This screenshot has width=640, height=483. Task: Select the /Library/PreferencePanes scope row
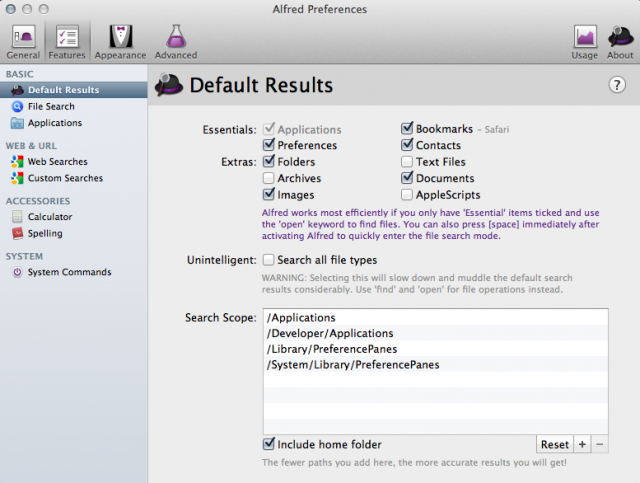tap(436, 349)
